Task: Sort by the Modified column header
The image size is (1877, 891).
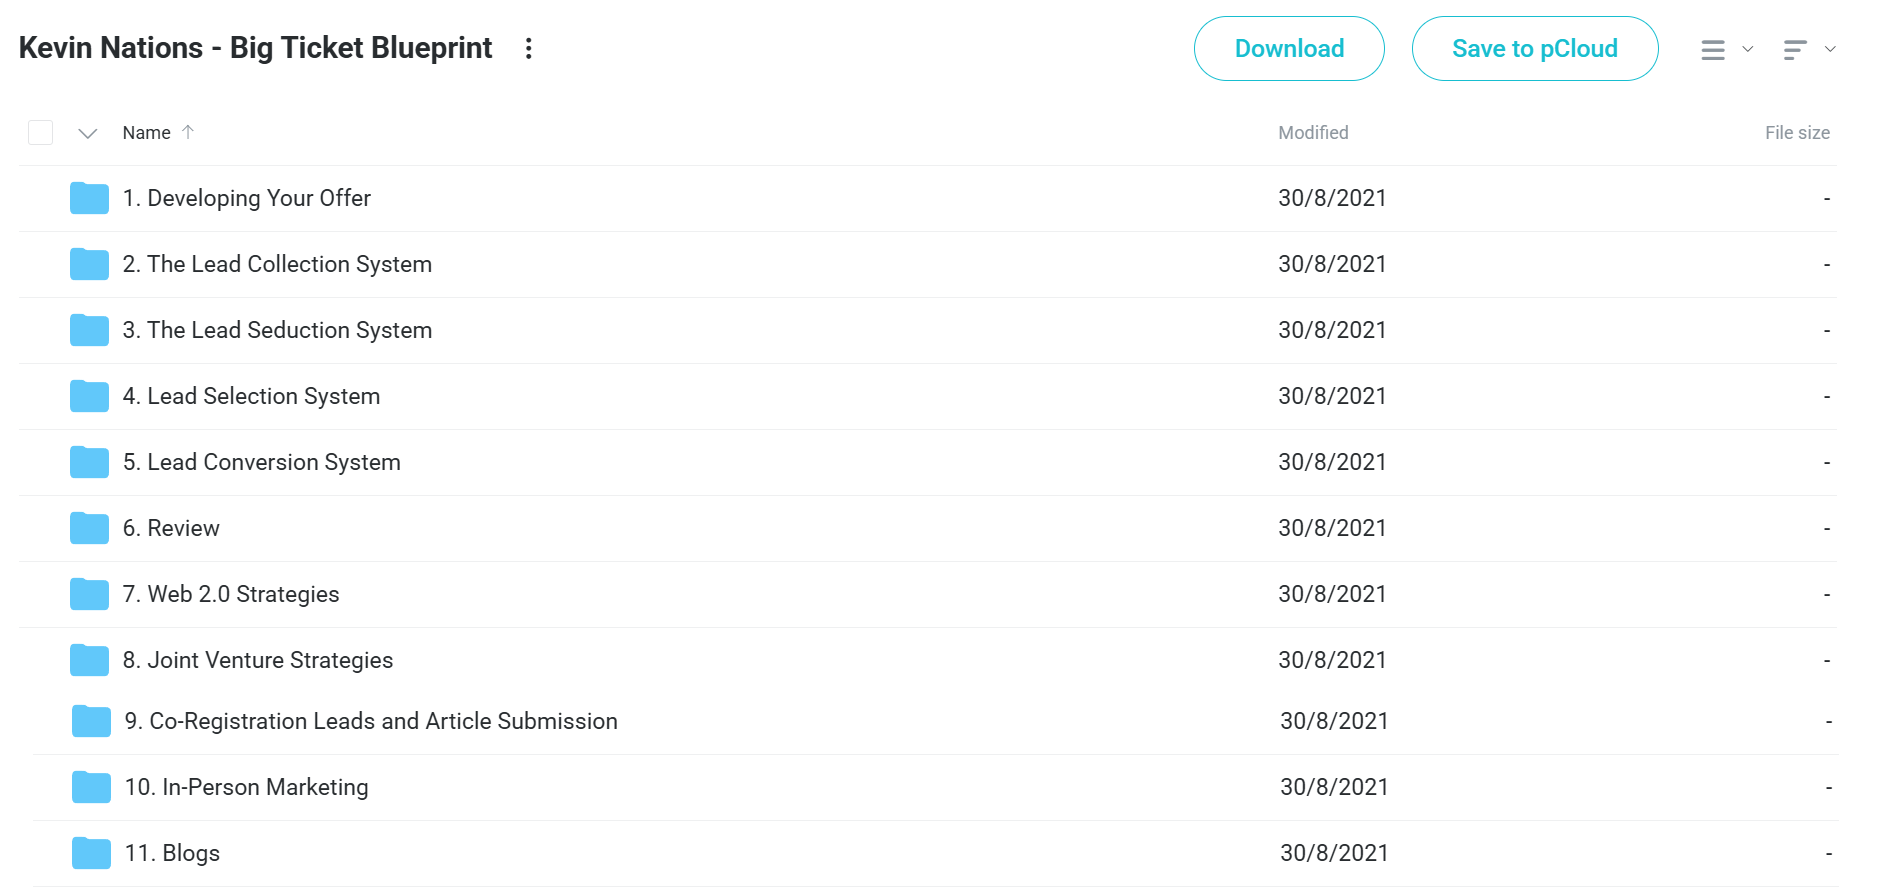Action: click(x=1313, y=132)
